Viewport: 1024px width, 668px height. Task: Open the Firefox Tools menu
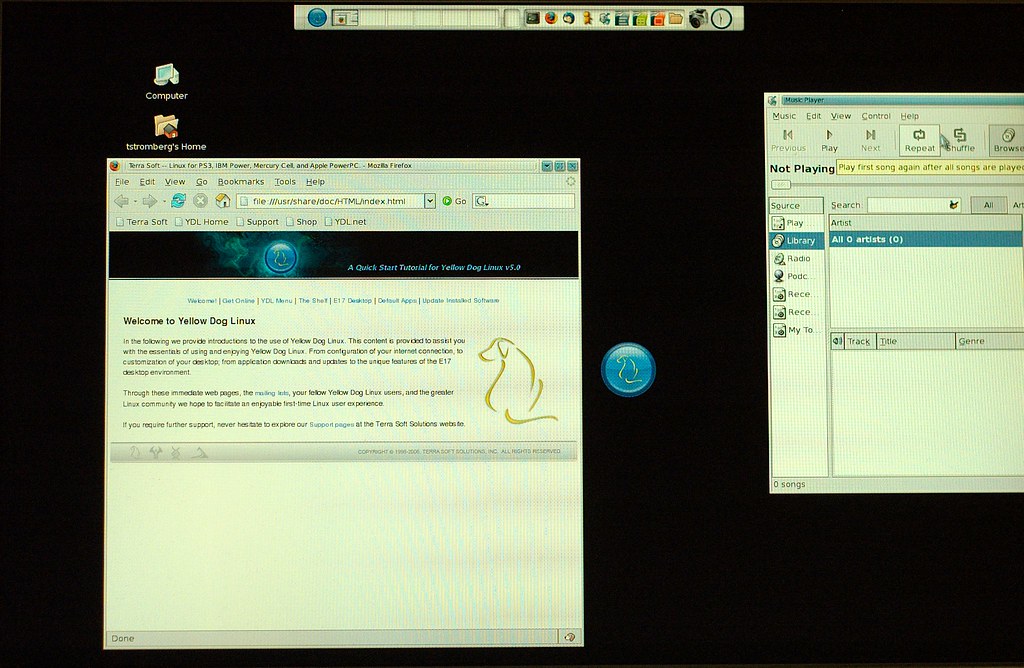[285, 182]
